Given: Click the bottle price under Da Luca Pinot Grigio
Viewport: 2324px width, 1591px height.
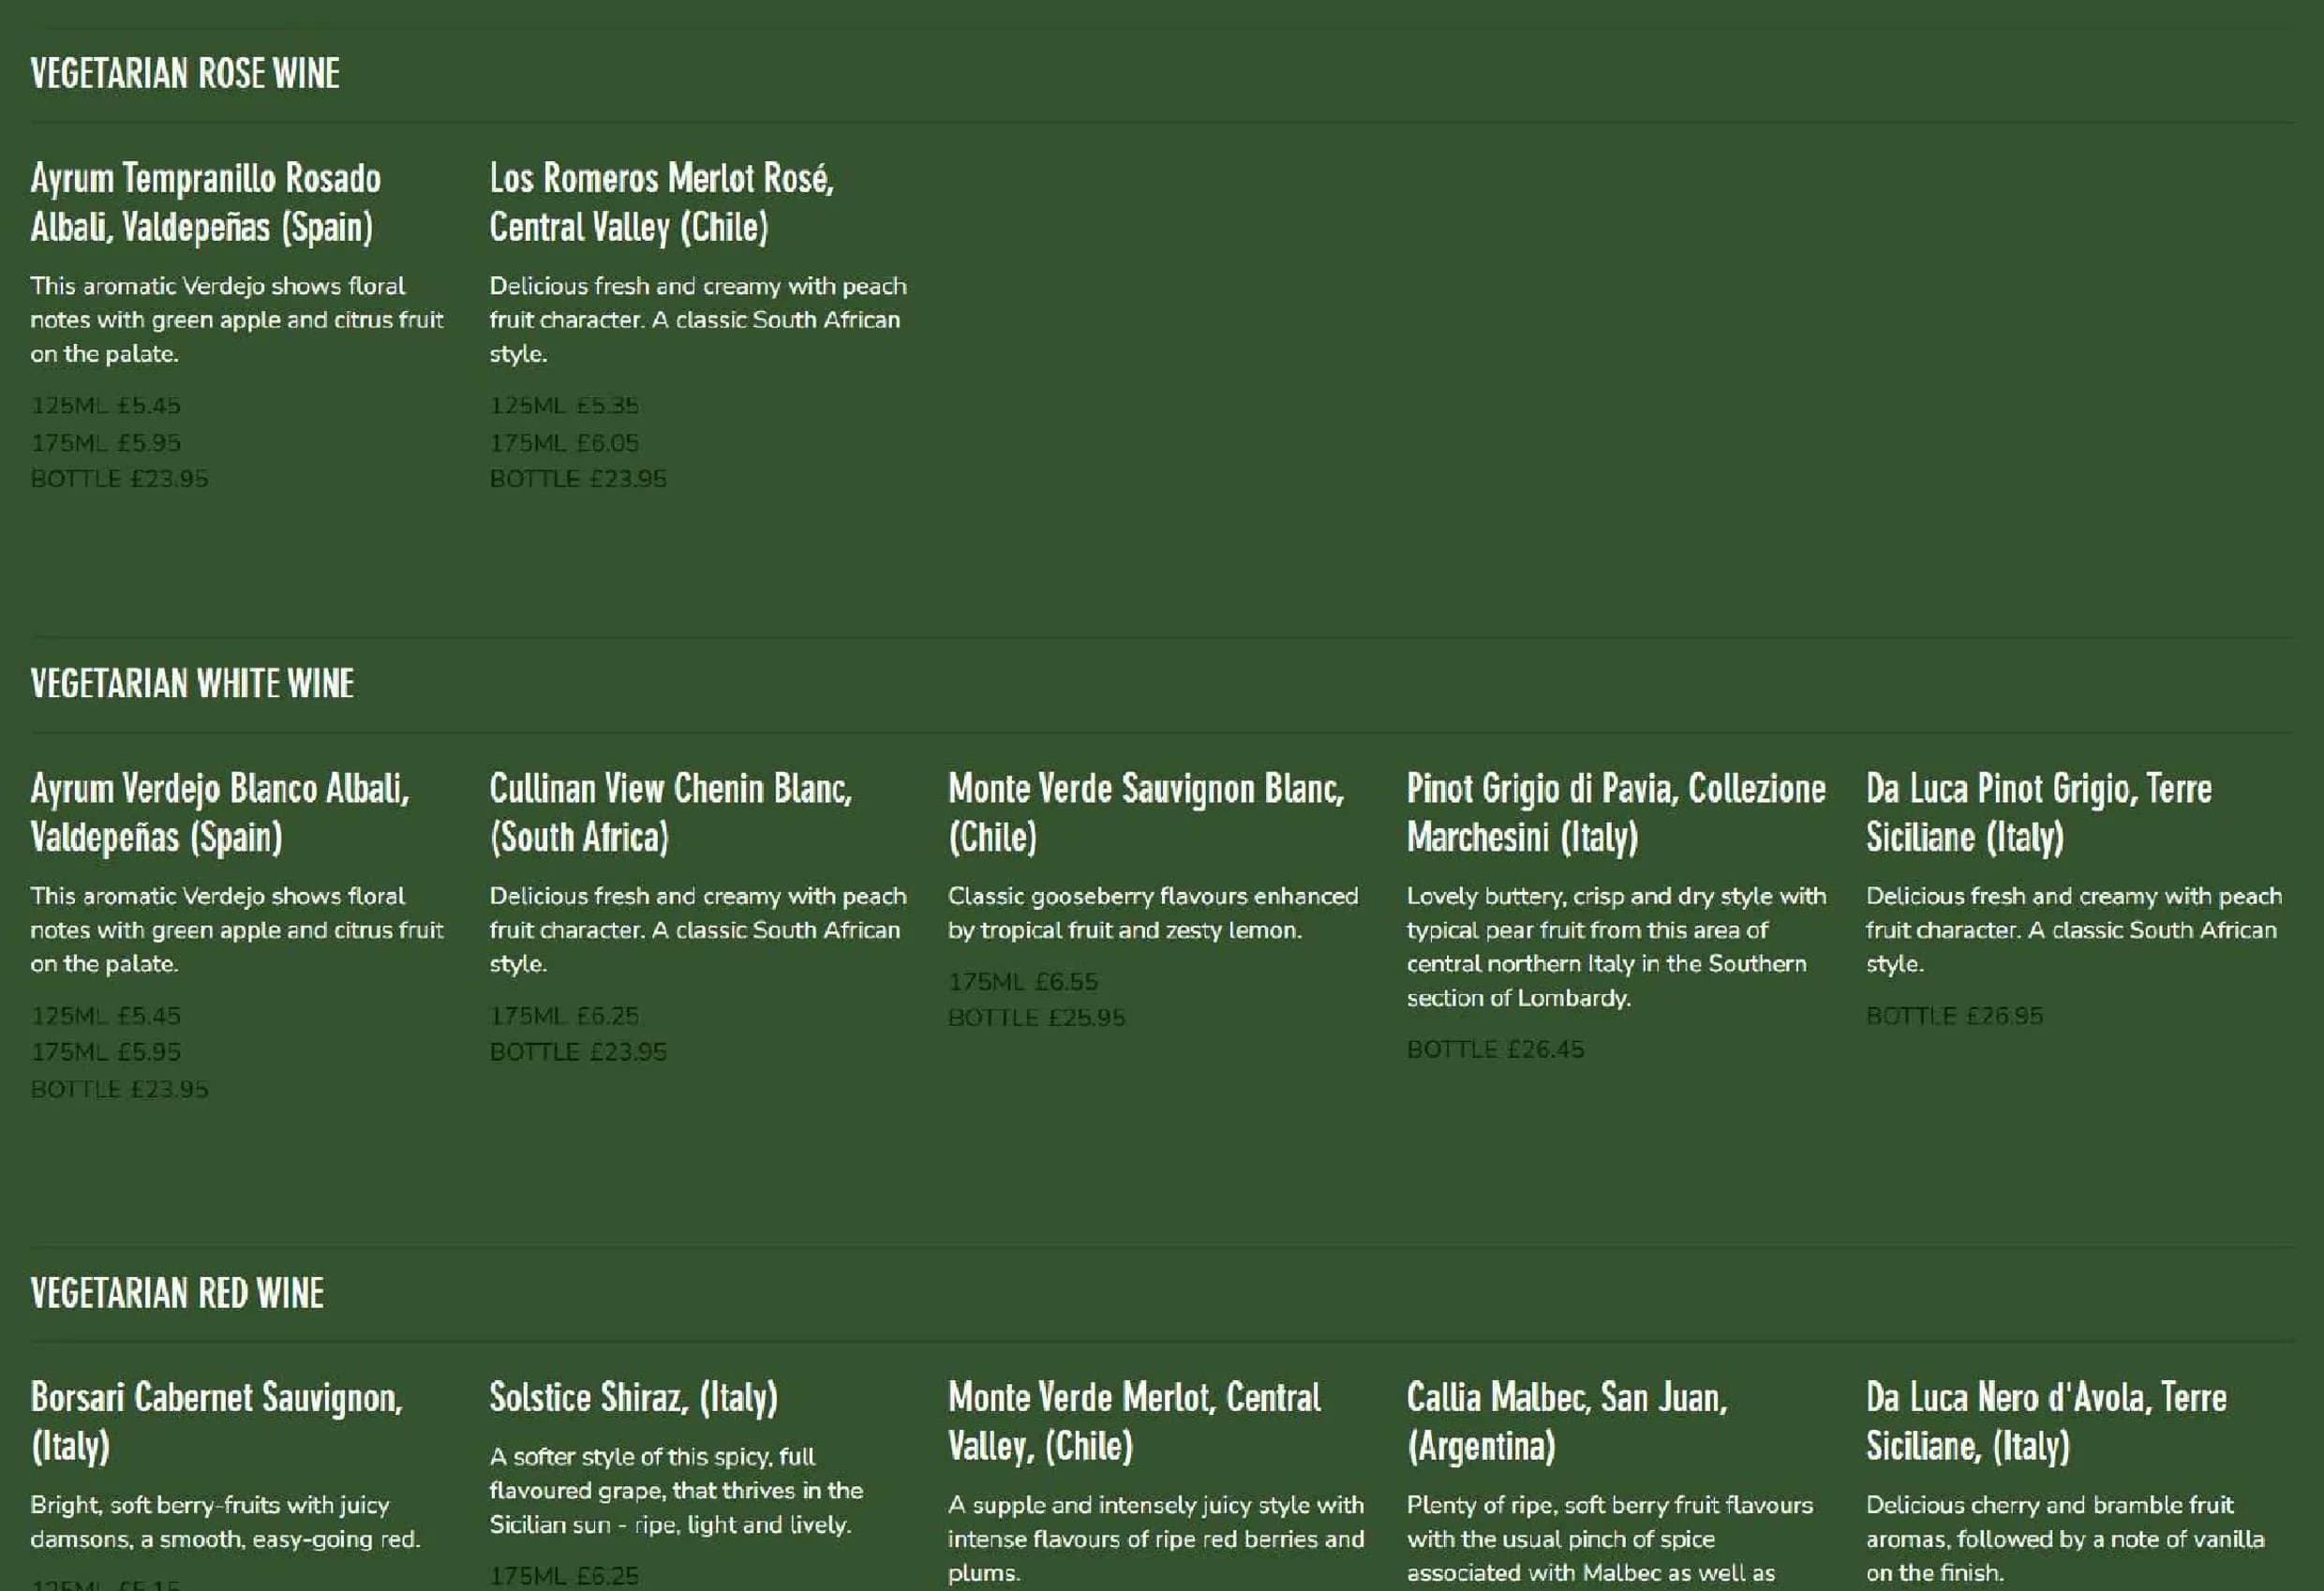Looking at the screenshot, I should click(x=1955, y=1016).
